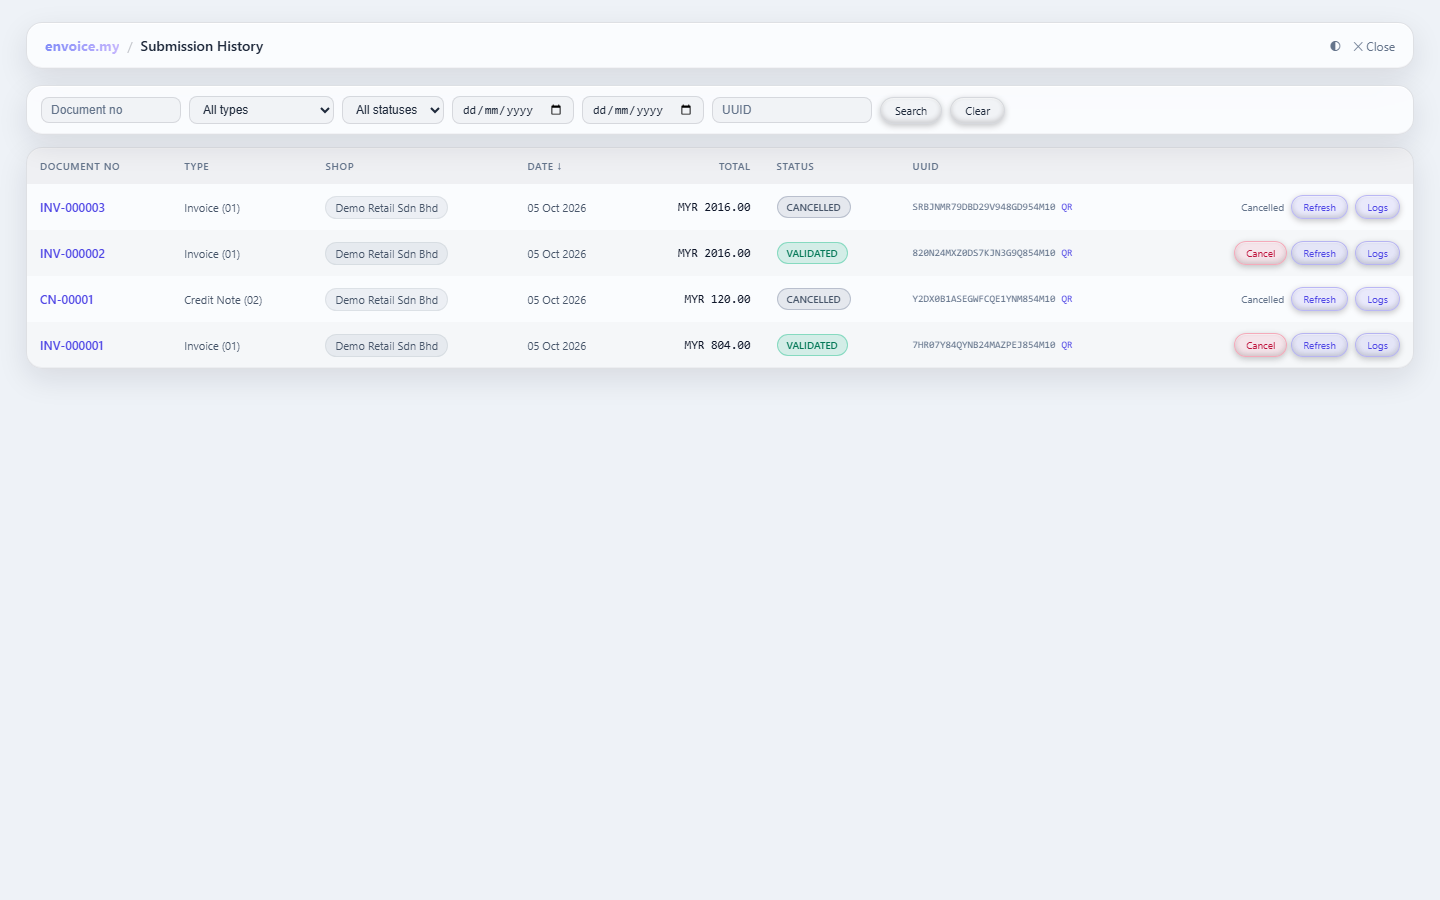Click the Document No column header

80,167
